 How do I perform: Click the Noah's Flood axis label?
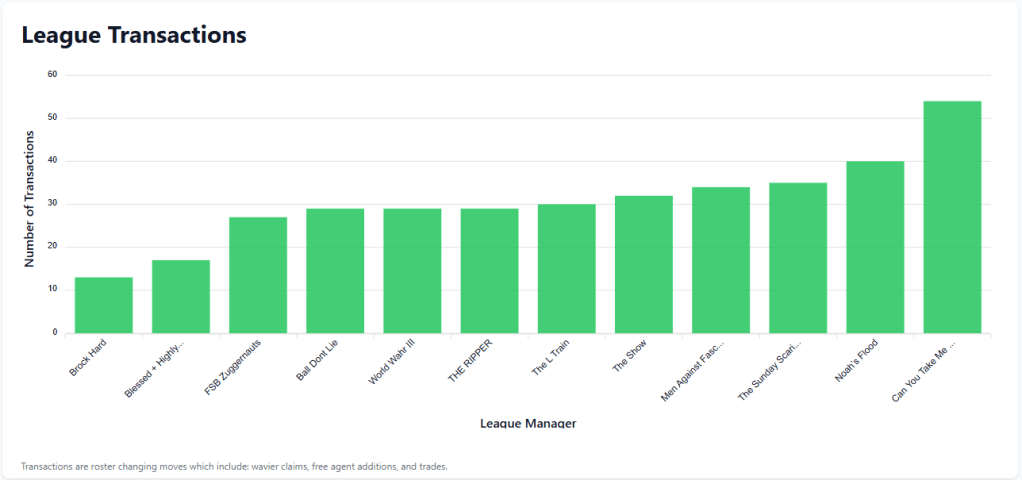point(857,360)
